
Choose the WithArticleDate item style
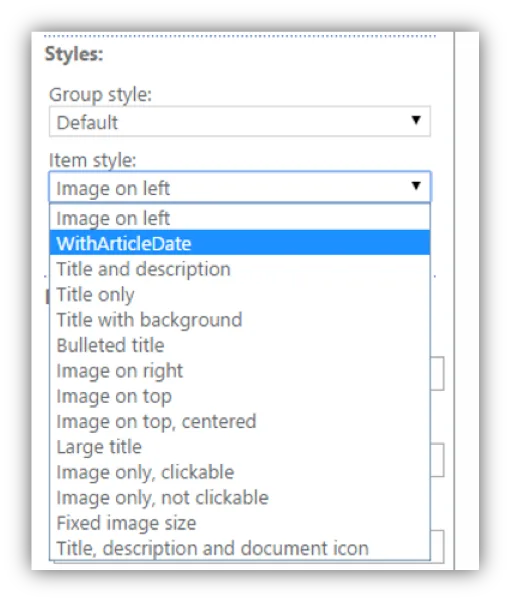click(x=240, y=243)
